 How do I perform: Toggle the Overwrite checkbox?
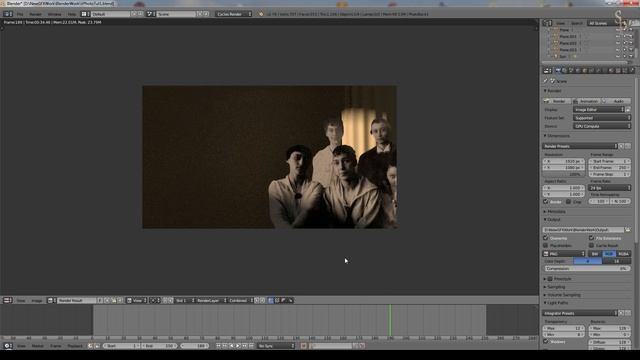pyautogui.click(x=546, y=238)
